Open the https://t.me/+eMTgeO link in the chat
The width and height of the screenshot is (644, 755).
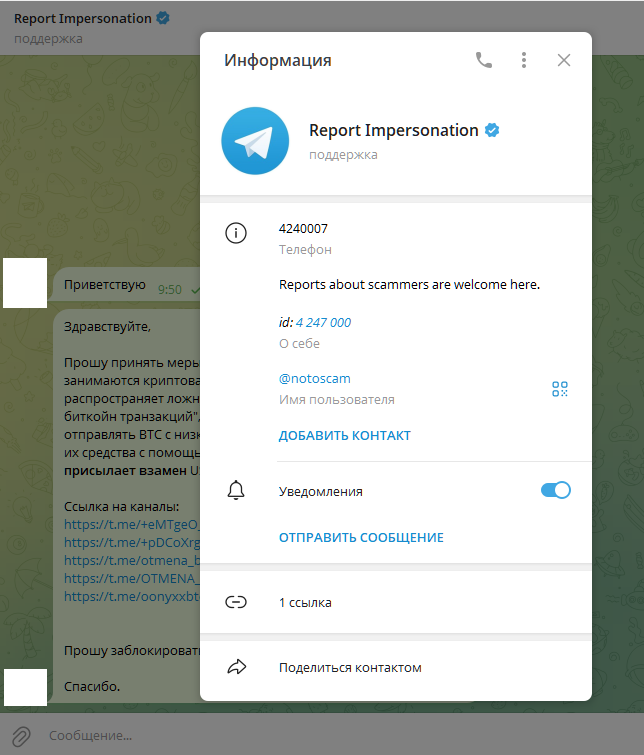click(132, 524)
